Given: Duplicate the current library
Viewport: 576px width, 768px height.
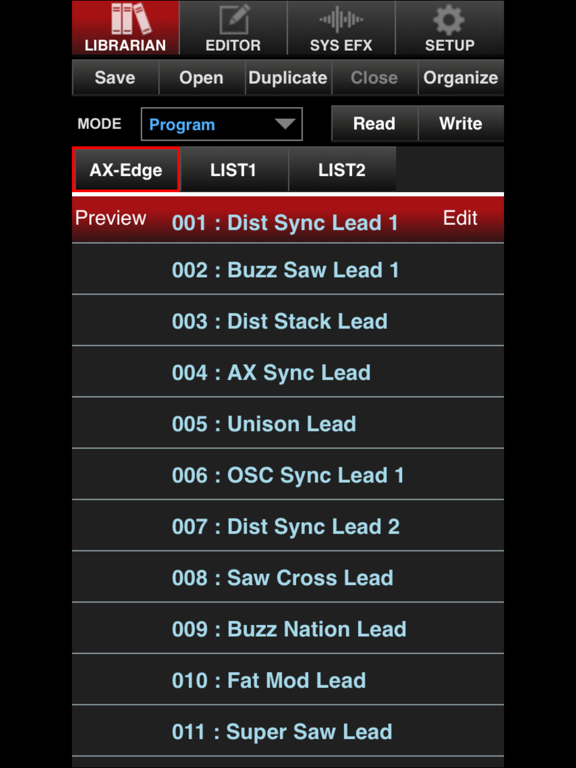Looking at the screenshot, I should 288,77.
